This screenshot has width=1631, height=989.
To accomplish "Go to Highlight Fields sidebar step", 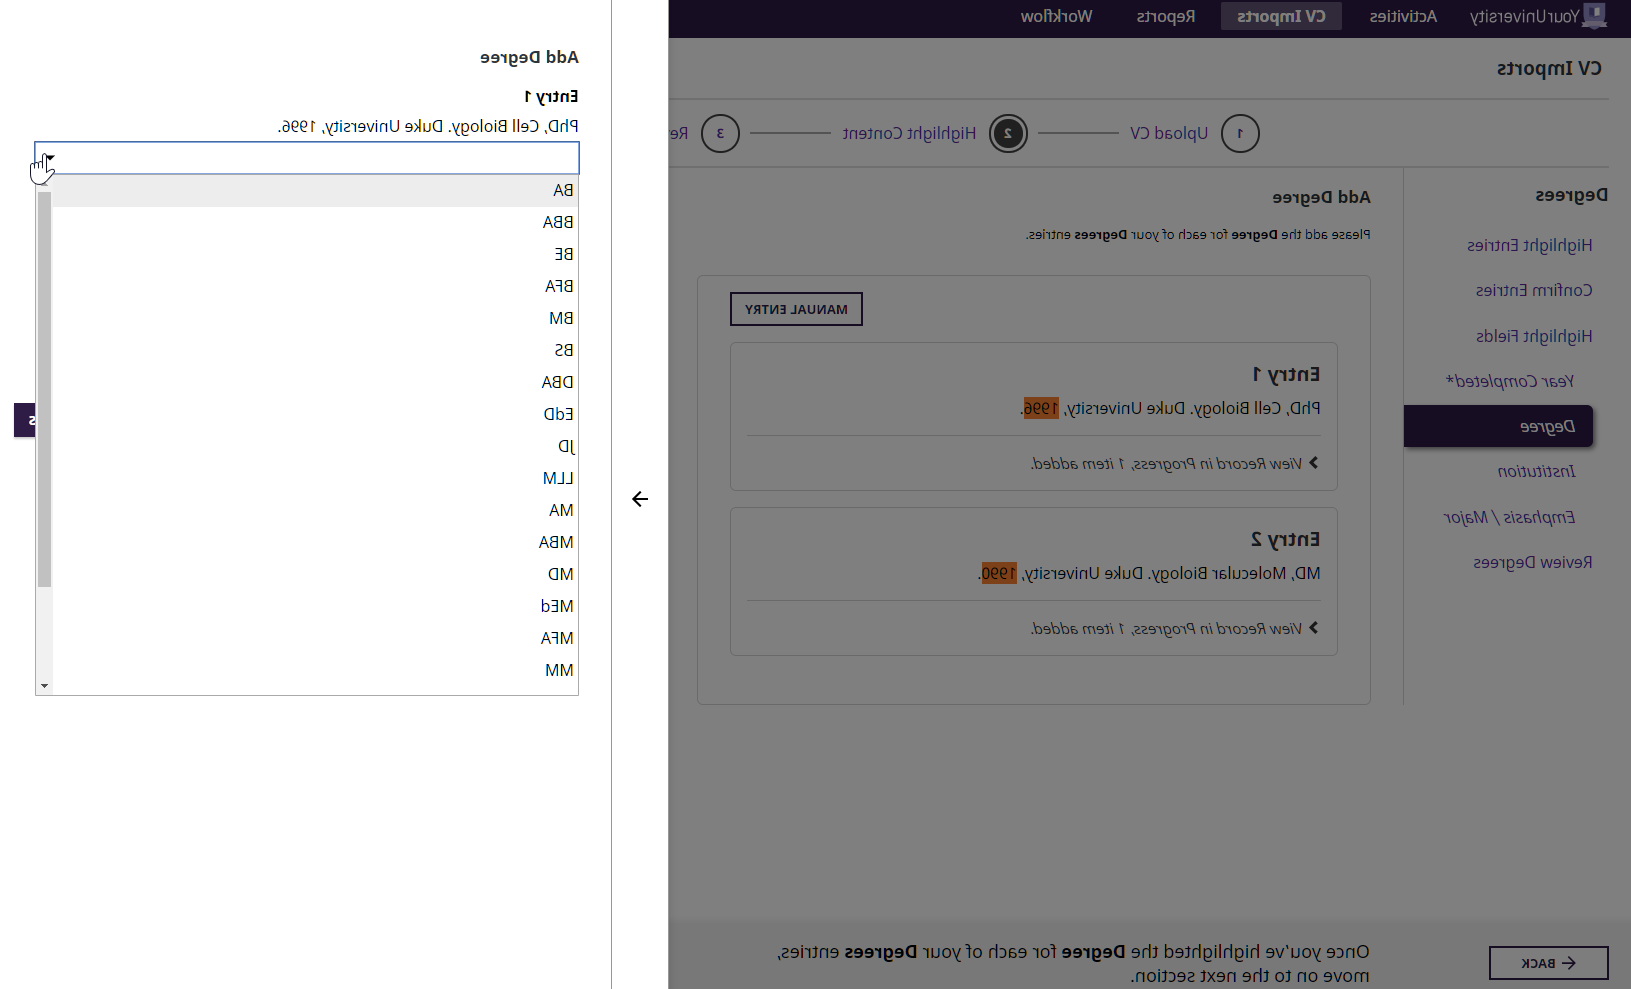I will 1534,336.
